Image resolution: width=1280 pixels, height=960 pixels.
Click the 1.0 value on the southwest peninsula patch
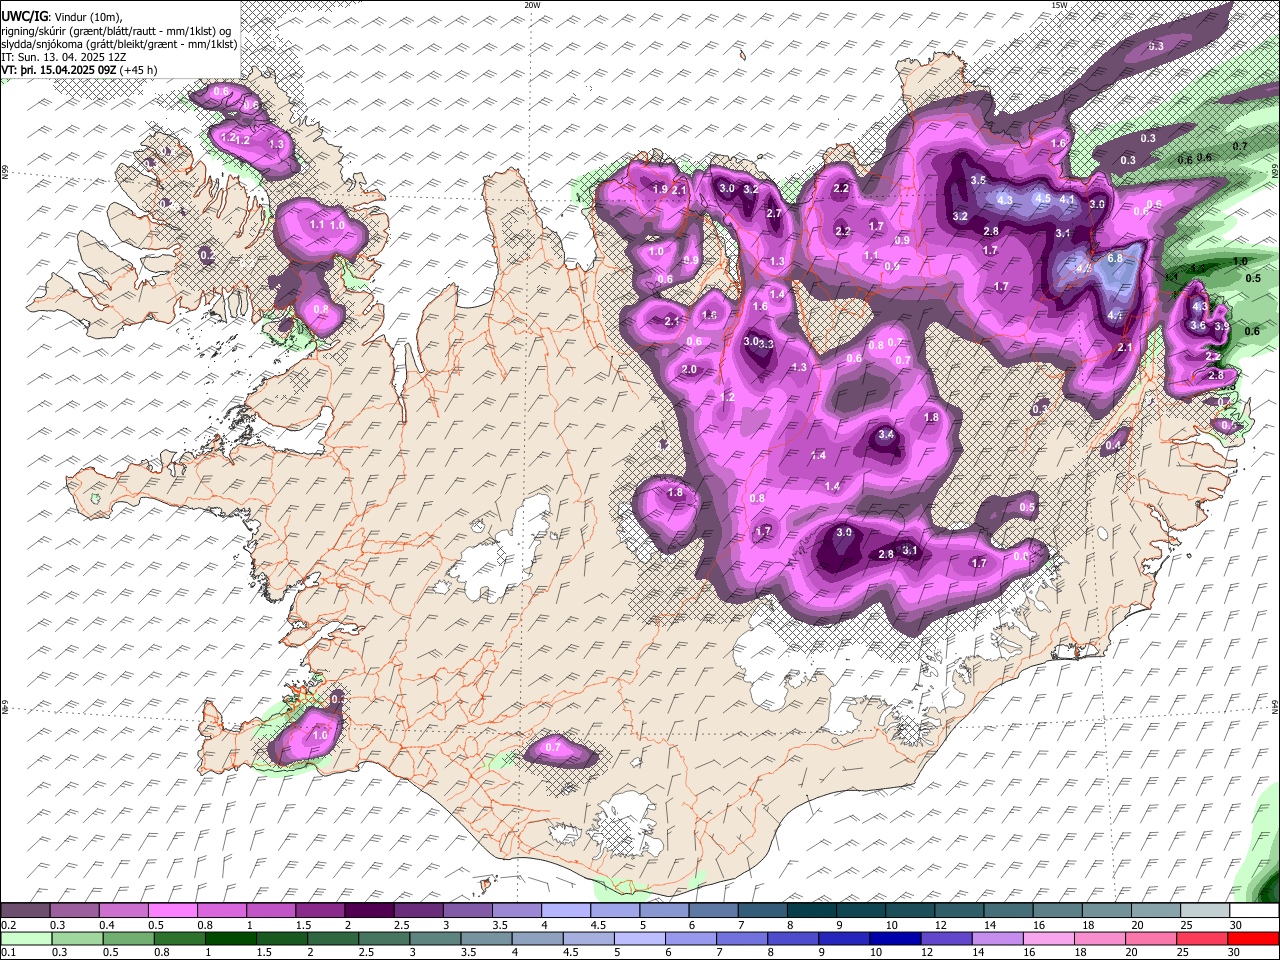pos(320,735)
